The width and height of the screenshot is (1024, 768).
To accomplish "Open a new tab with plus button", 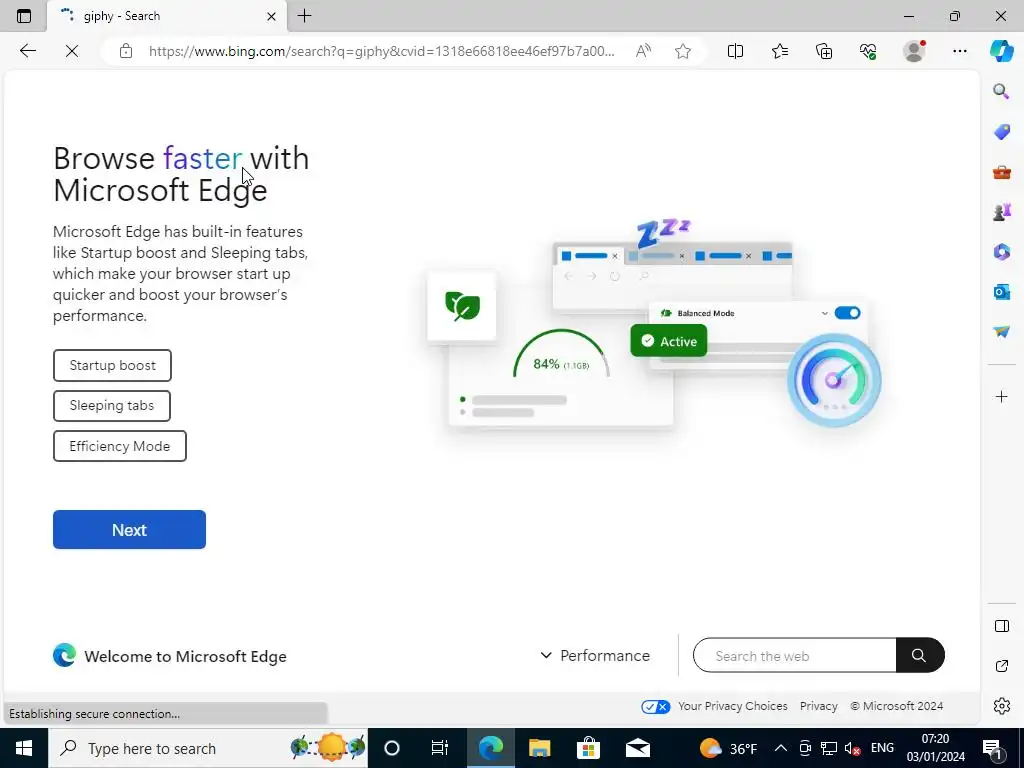I will (304, 16).
